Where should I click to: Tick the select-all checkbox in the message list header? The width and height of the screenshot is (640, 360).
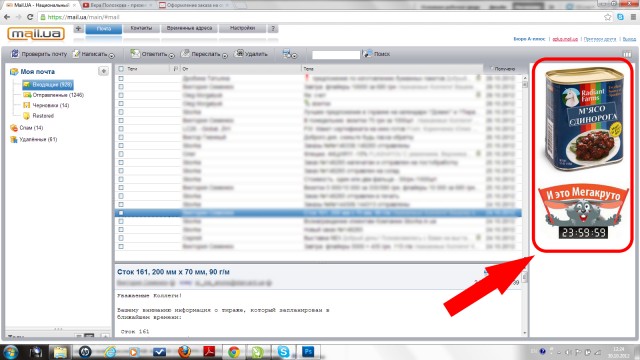(x=121, y=69)
